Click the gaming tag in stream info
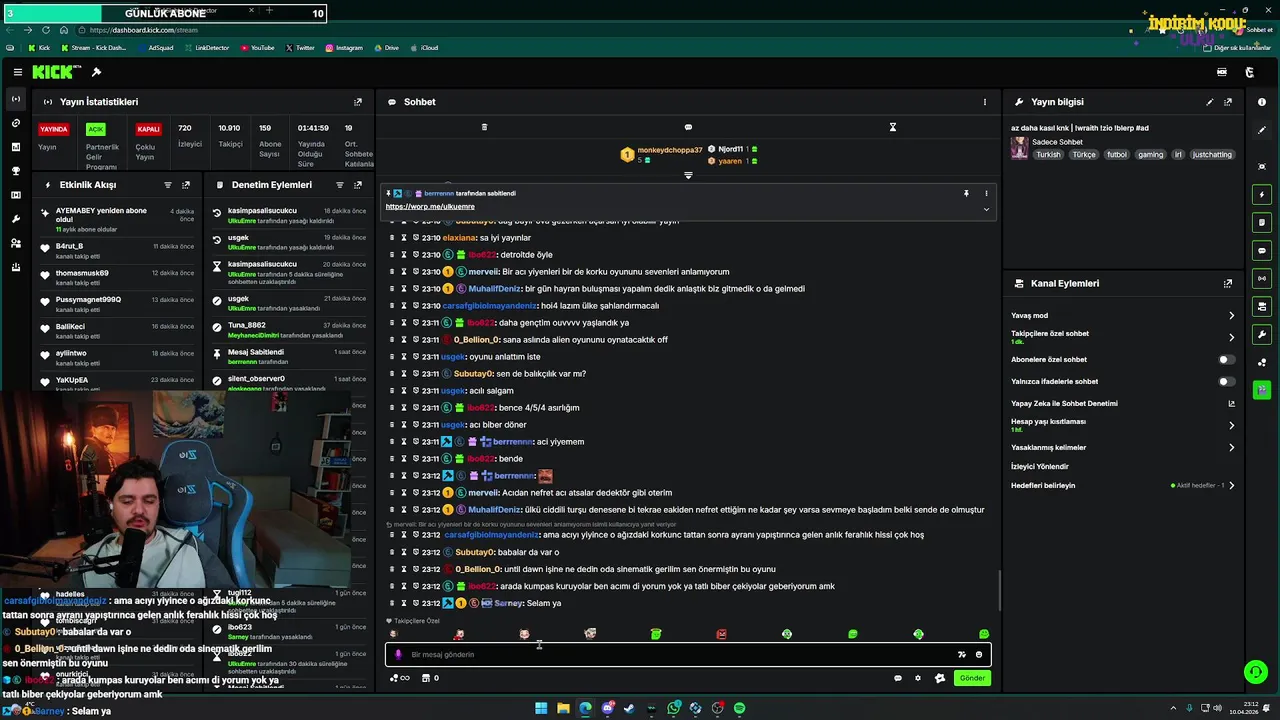 pos(1150,155)
